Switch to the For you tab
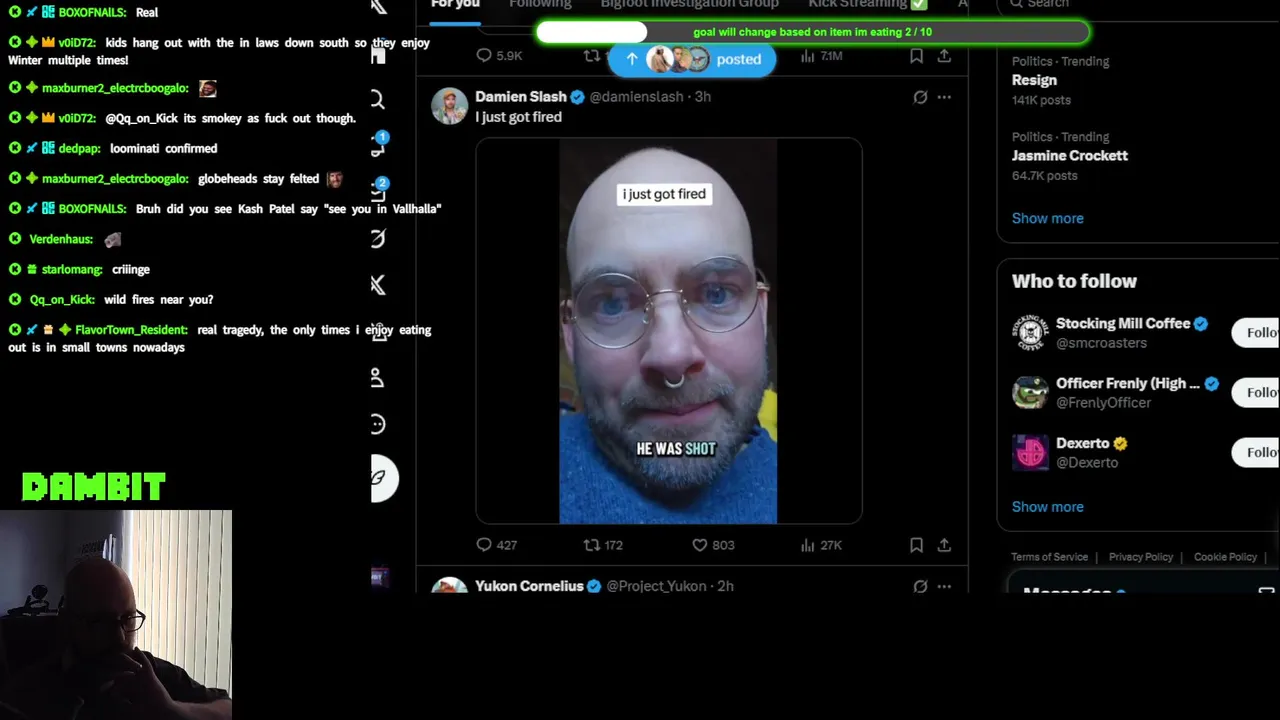Viewport: 1280px width, 720px height. point(455,5)
